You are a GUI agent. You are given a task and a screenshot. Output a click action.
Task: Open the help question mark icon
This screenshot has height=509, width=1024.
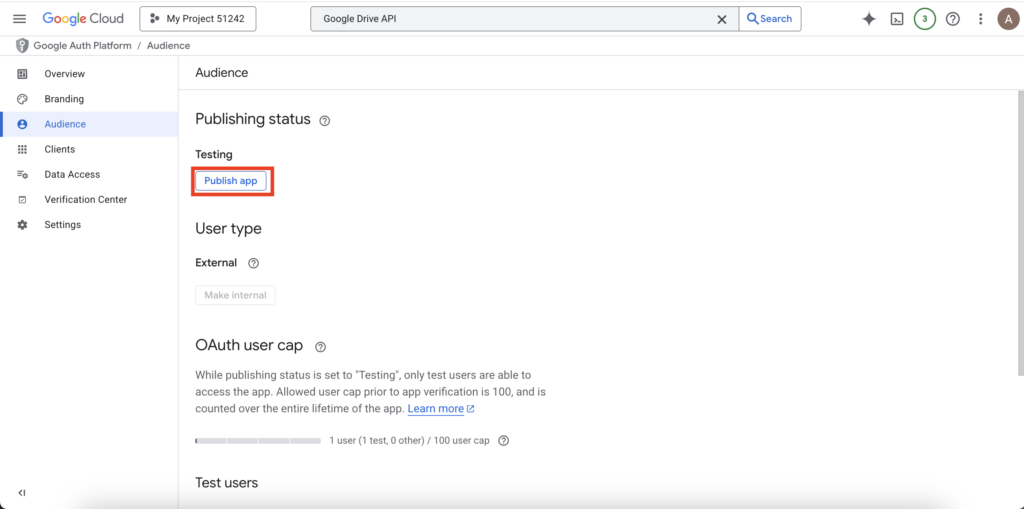click(953, 19)
